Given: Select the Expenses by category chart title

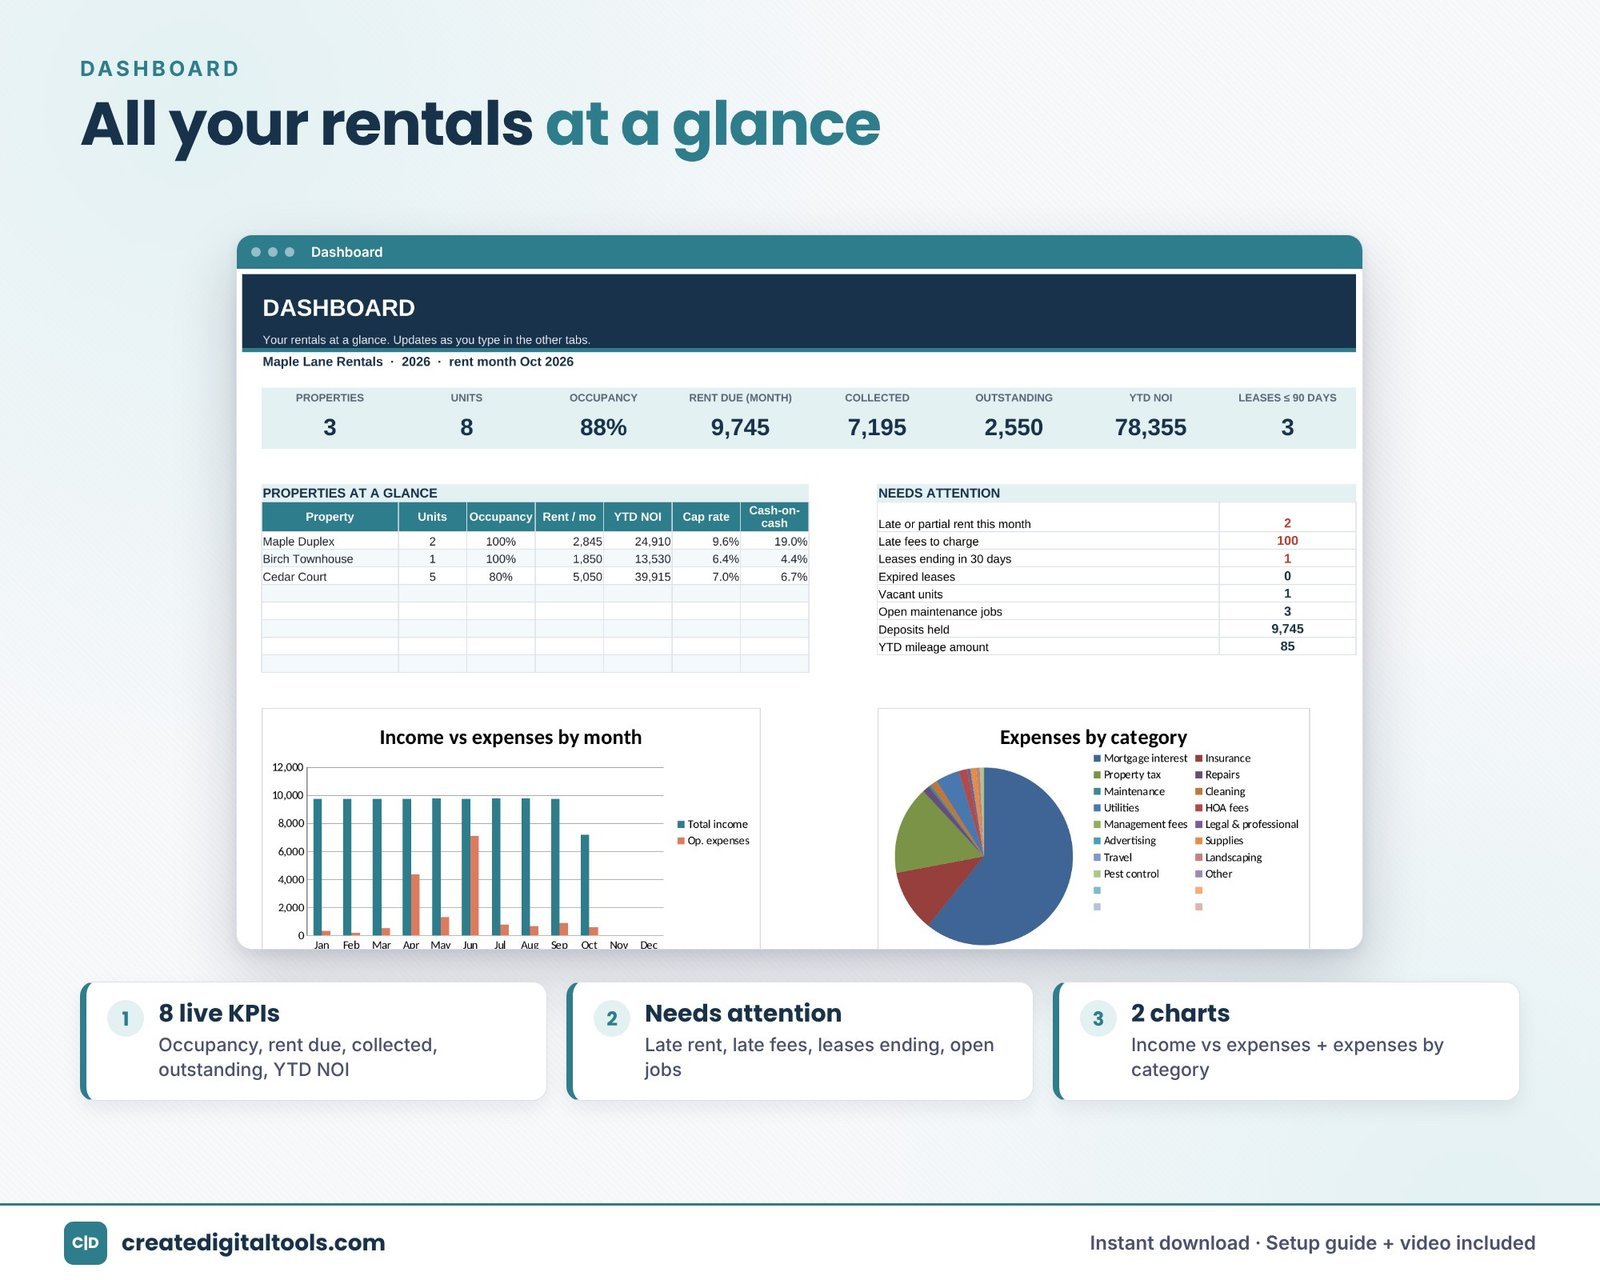Looking at the screenshot, I should pos(1093,738).
